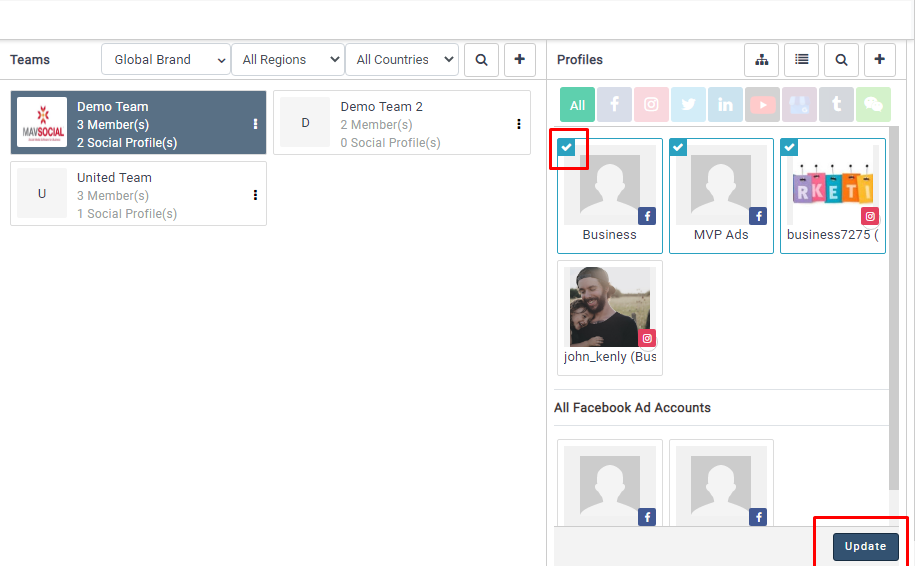The height and width of the screenshot is (566, 915).
Task: Select the All profiles filter tab
Action: 577,105
